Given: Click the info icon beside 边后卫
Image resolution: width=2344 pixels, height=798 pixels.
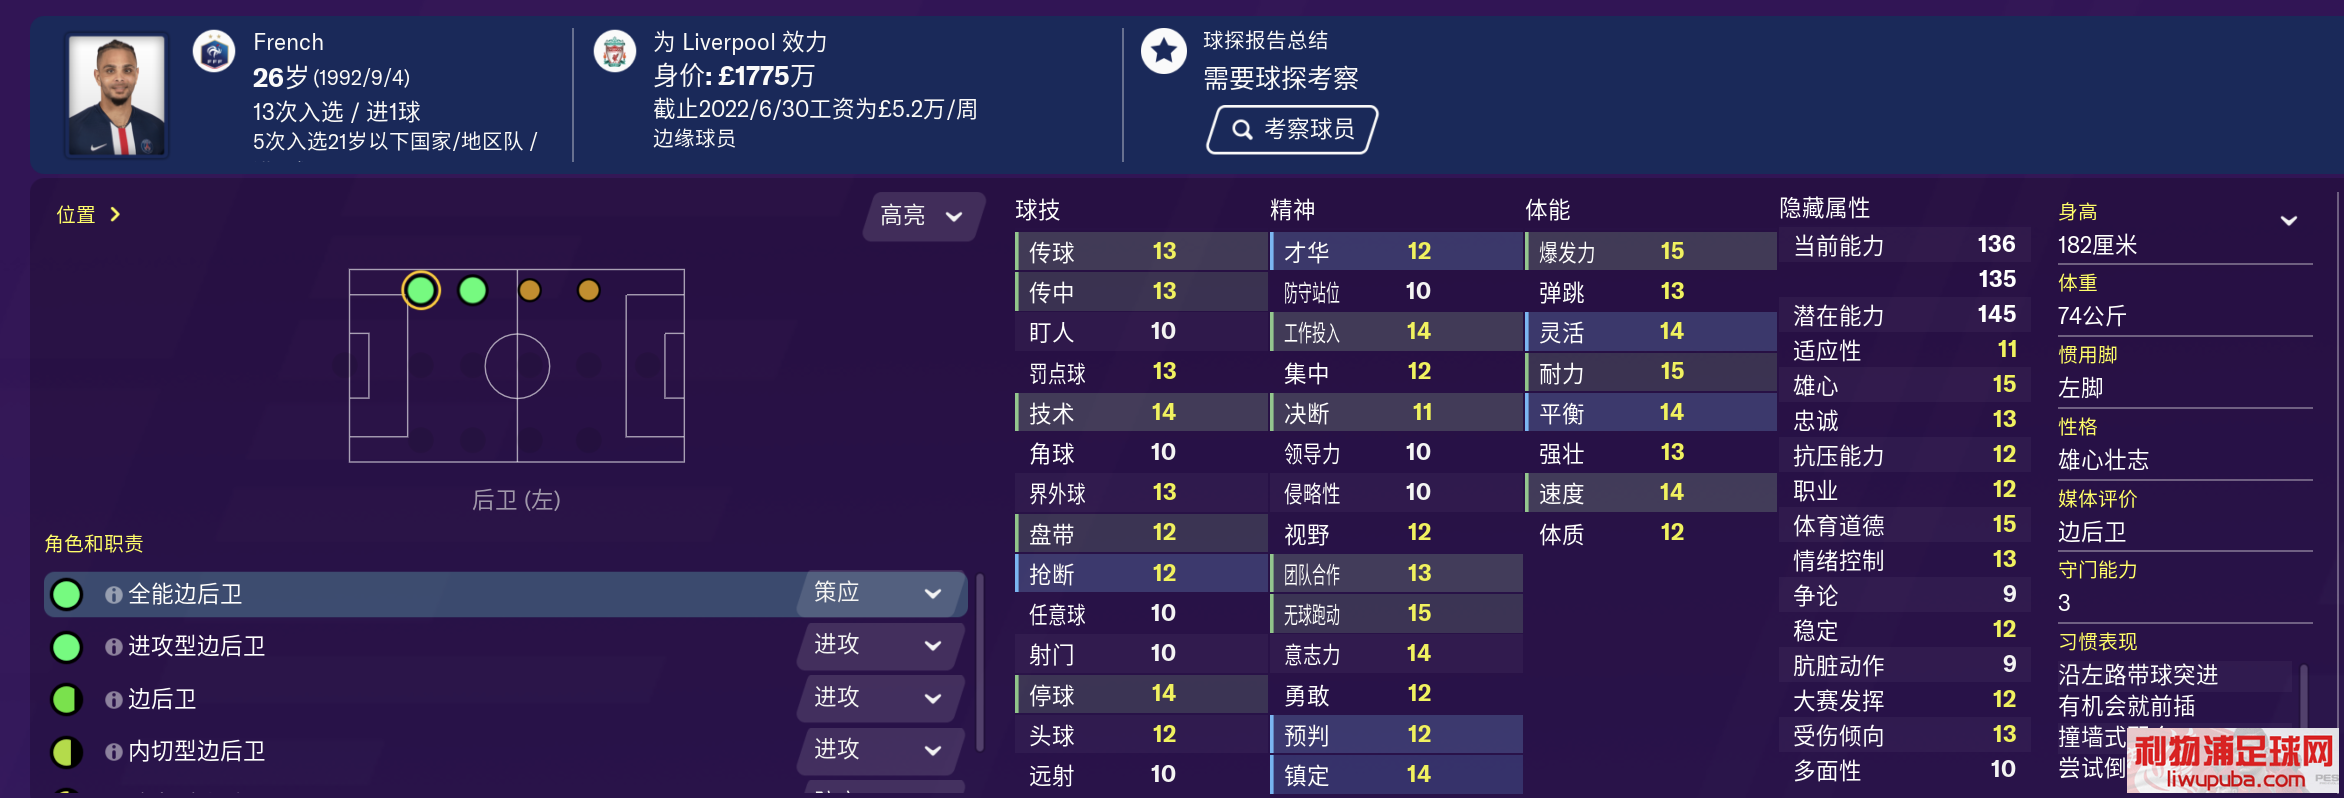Looking at the screenshot, I should point(114,700).
